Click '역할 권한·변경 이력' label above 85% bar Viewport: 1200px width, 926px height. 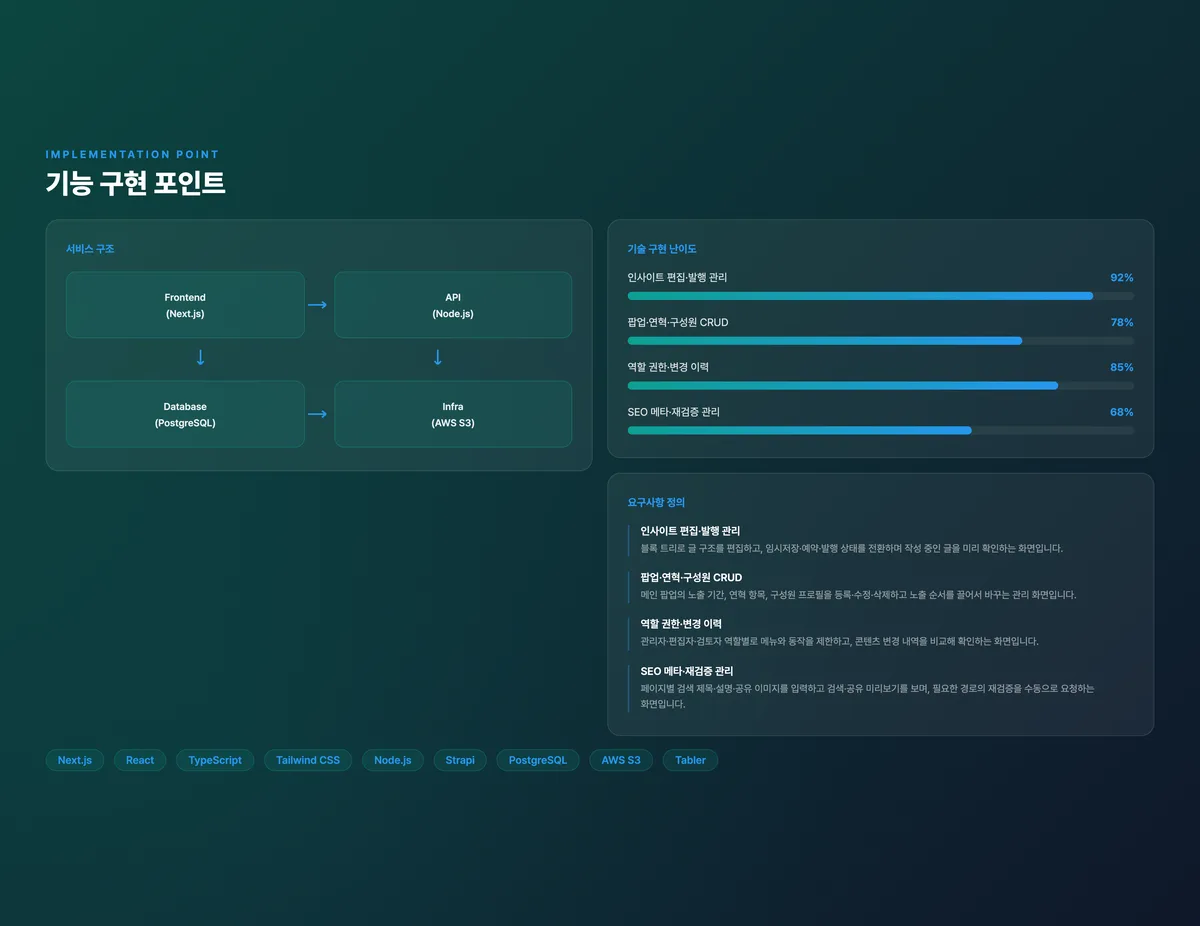[x=668, y=367]
